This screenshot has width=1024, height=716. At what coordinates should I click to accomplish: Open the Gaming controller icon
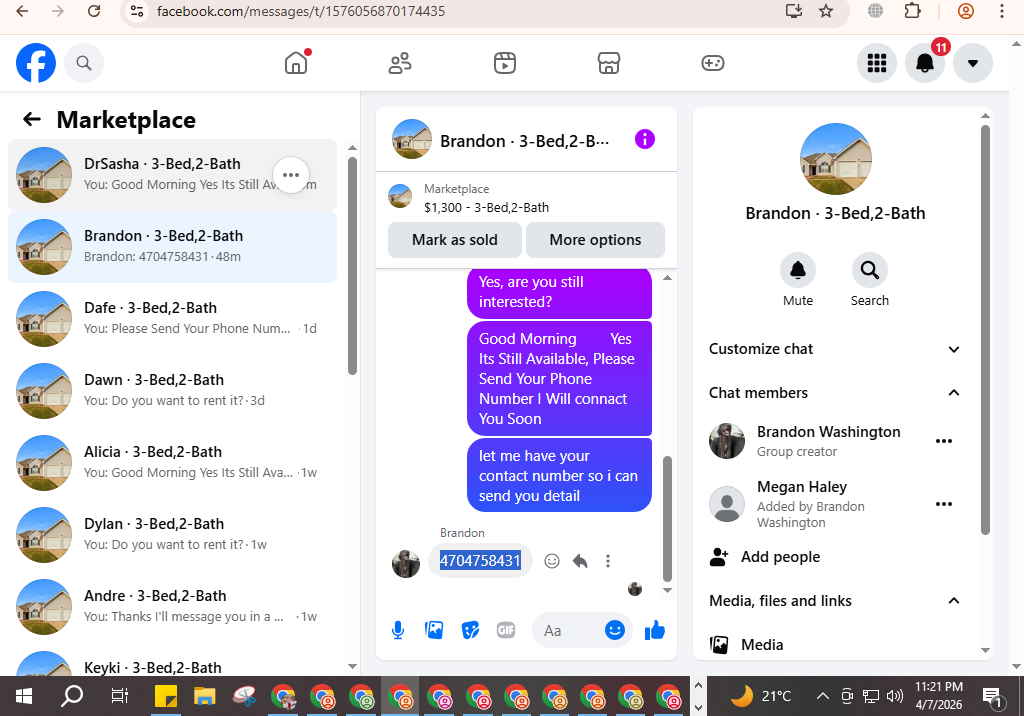(712, 63)
